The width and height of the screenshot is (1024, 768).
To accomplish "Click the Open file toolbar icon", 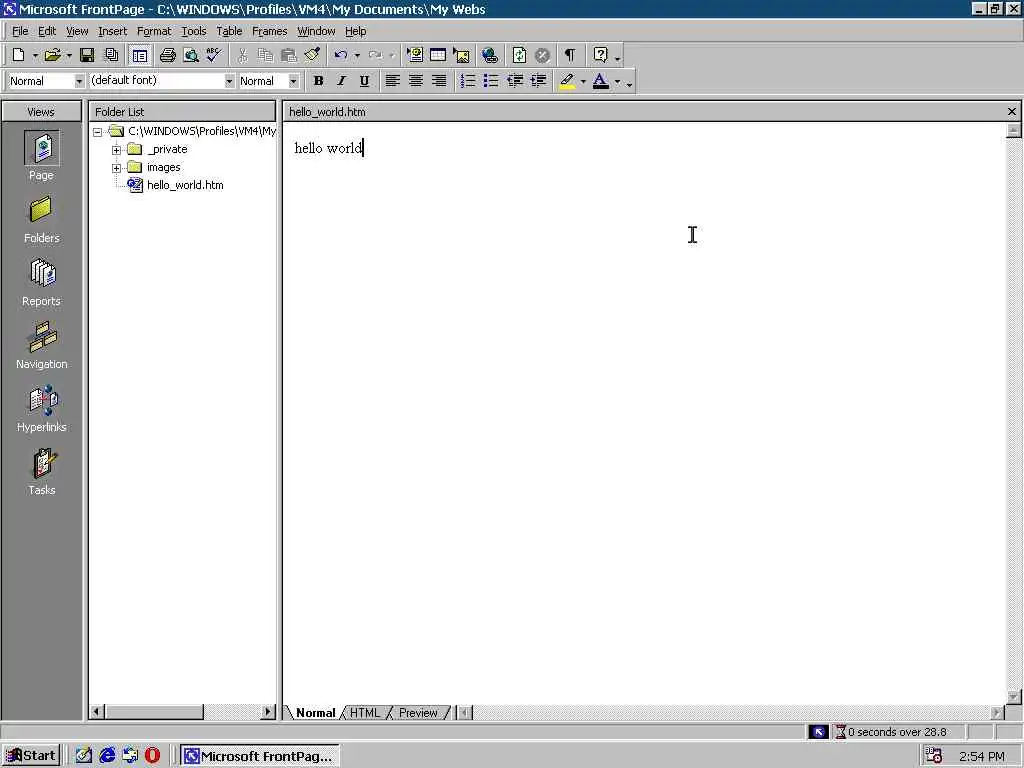I will click(52, 56).
